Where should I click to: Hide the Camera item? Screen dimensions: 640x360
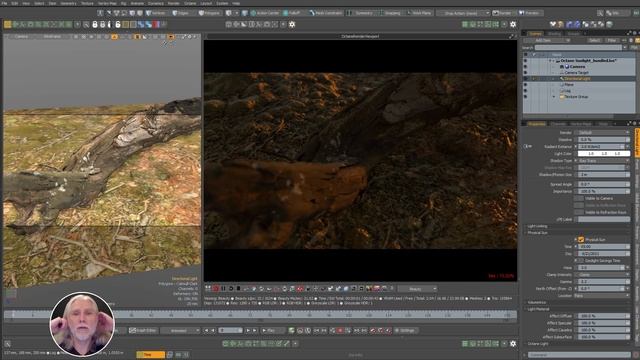click(525, 67)
